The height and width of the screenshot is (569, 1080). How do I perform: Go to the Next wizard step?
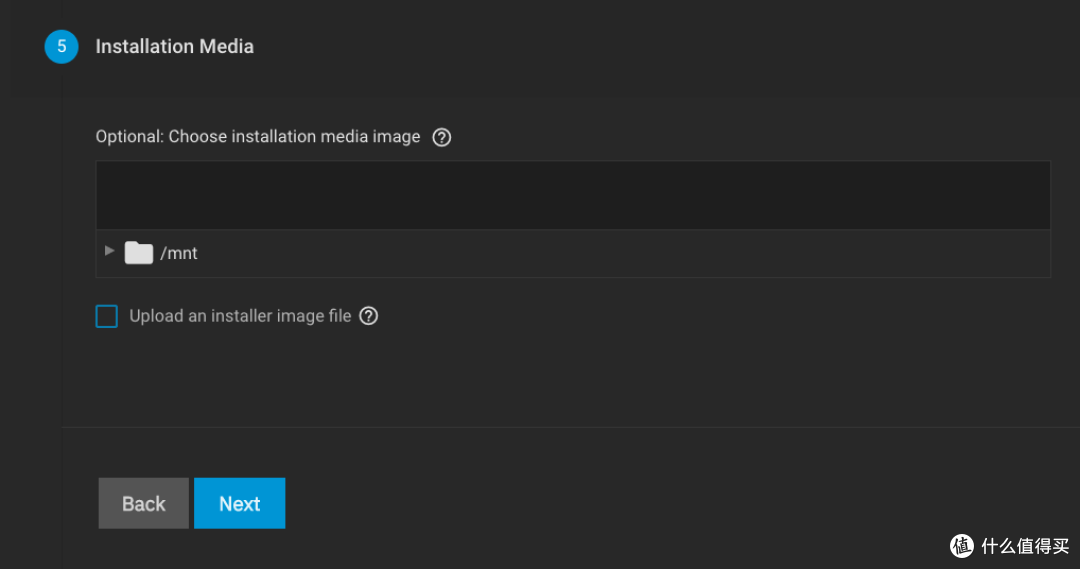(x=240, y=504)
